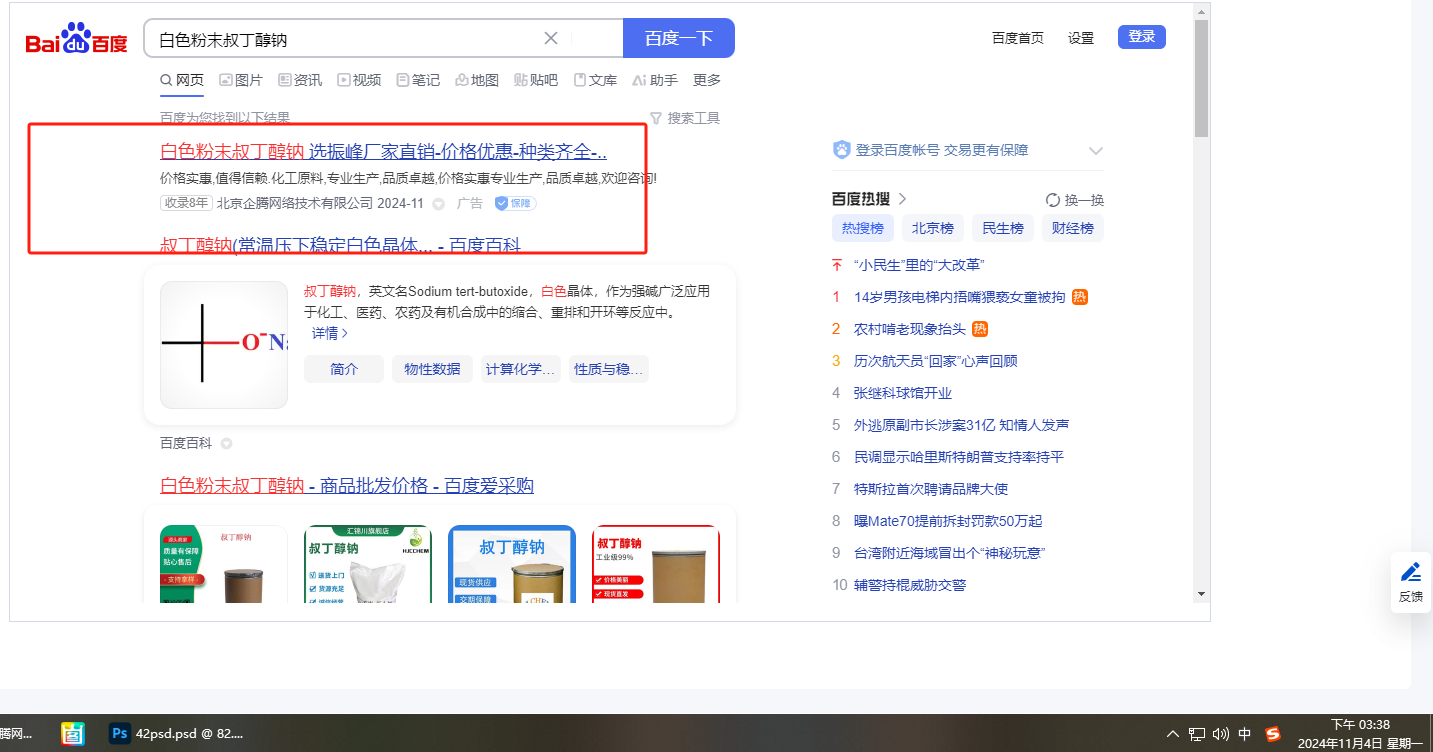Click the Baidu logo
The width and height of the screenshot is (1433, 752).
click(x=76, y=40)
